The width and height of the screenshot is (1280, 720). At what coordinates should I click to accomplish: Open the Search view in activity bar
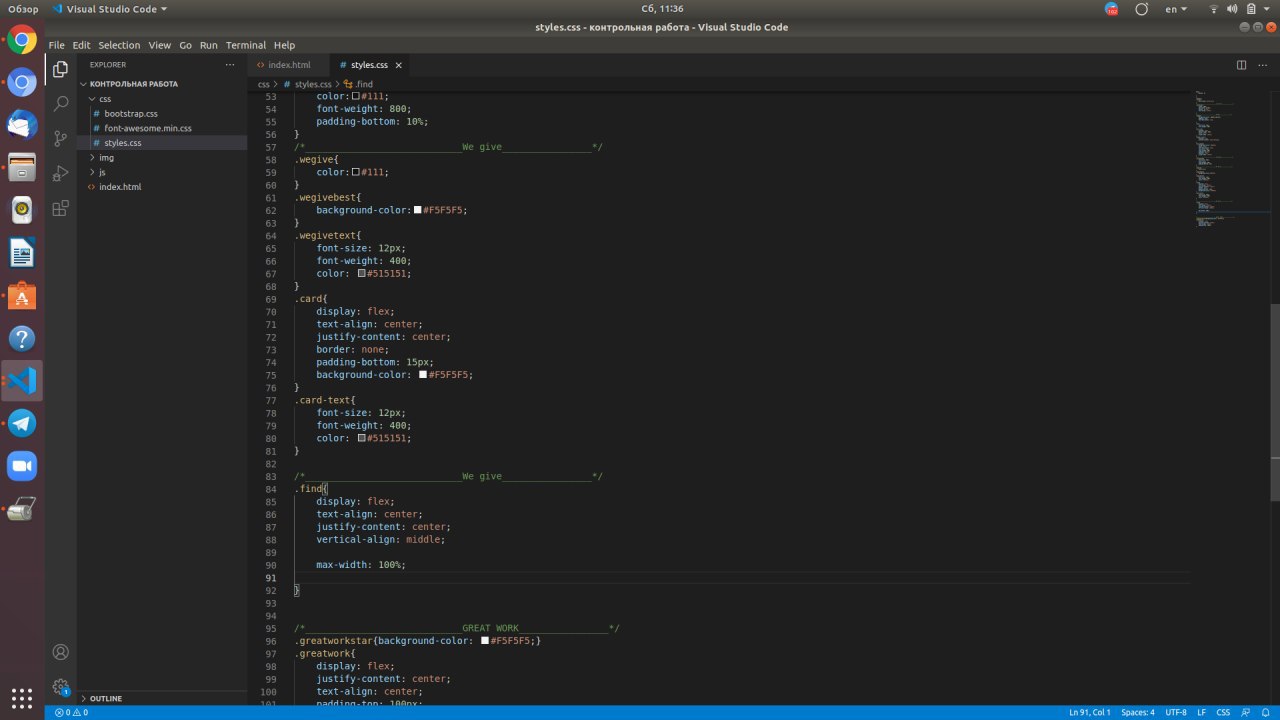pos(61,103)
